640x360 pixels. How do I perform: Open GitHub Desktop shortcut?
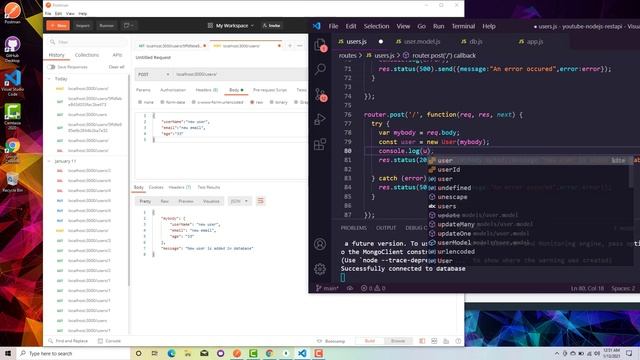[12, 49]
